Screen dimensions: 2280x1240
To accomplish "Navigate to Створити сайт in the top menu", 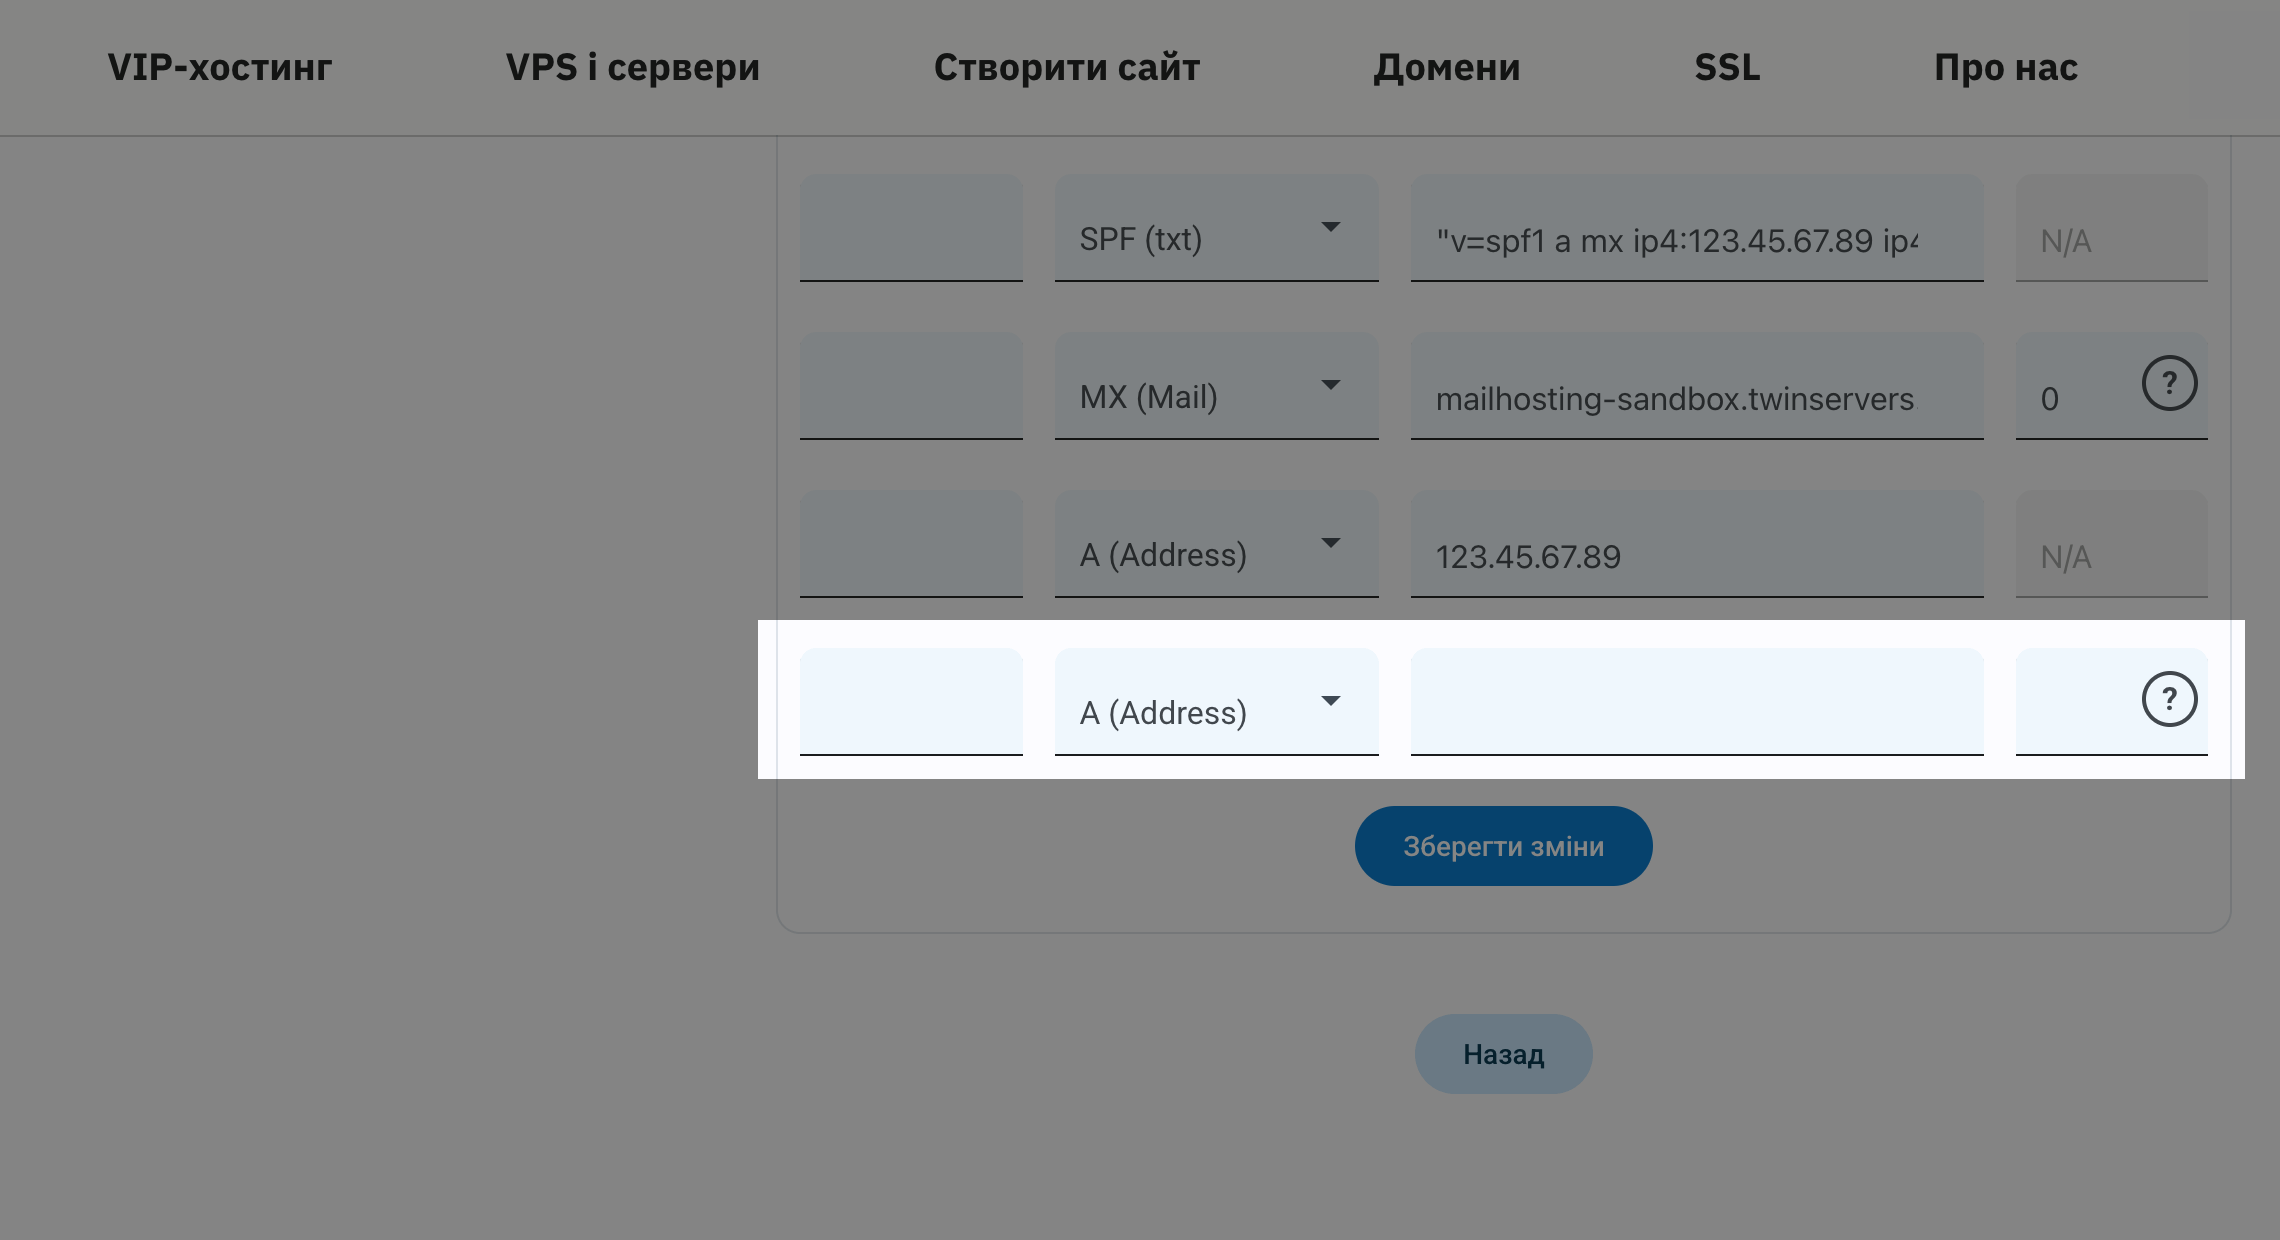I will coord(1066,67).
